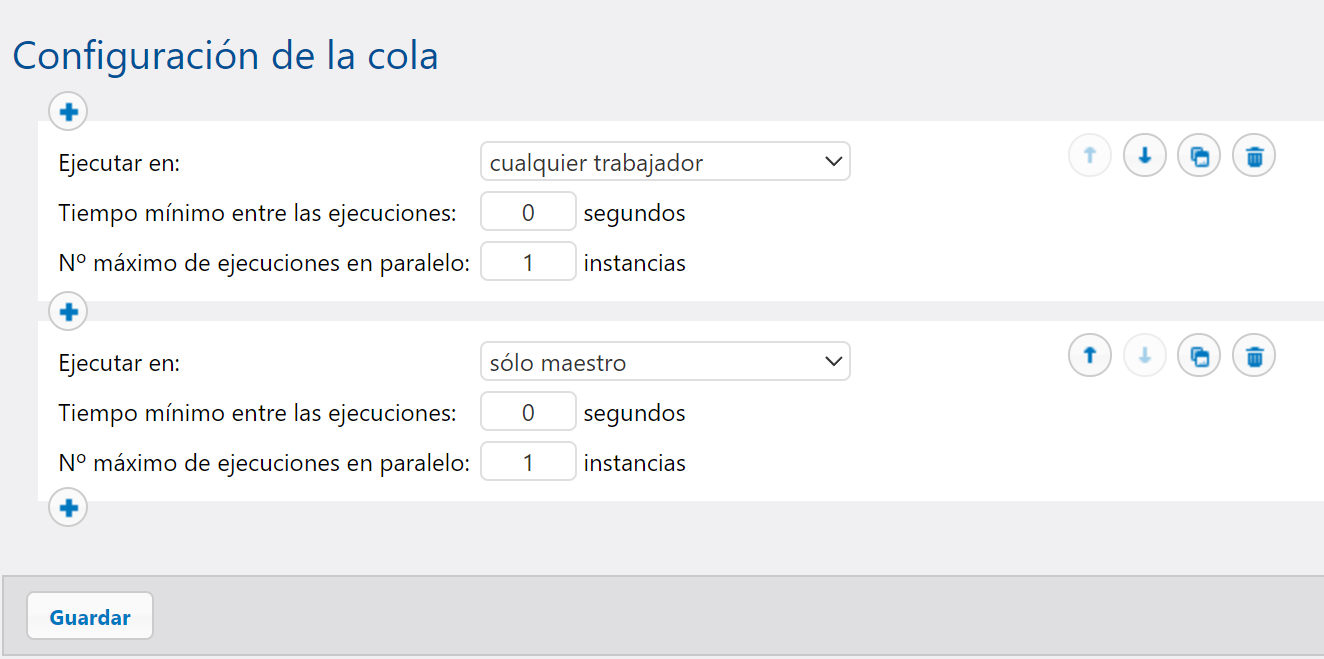This screenshot has width=1324, height=659.
Task: Add a new queue step above the first block
Action: point(68,111)
